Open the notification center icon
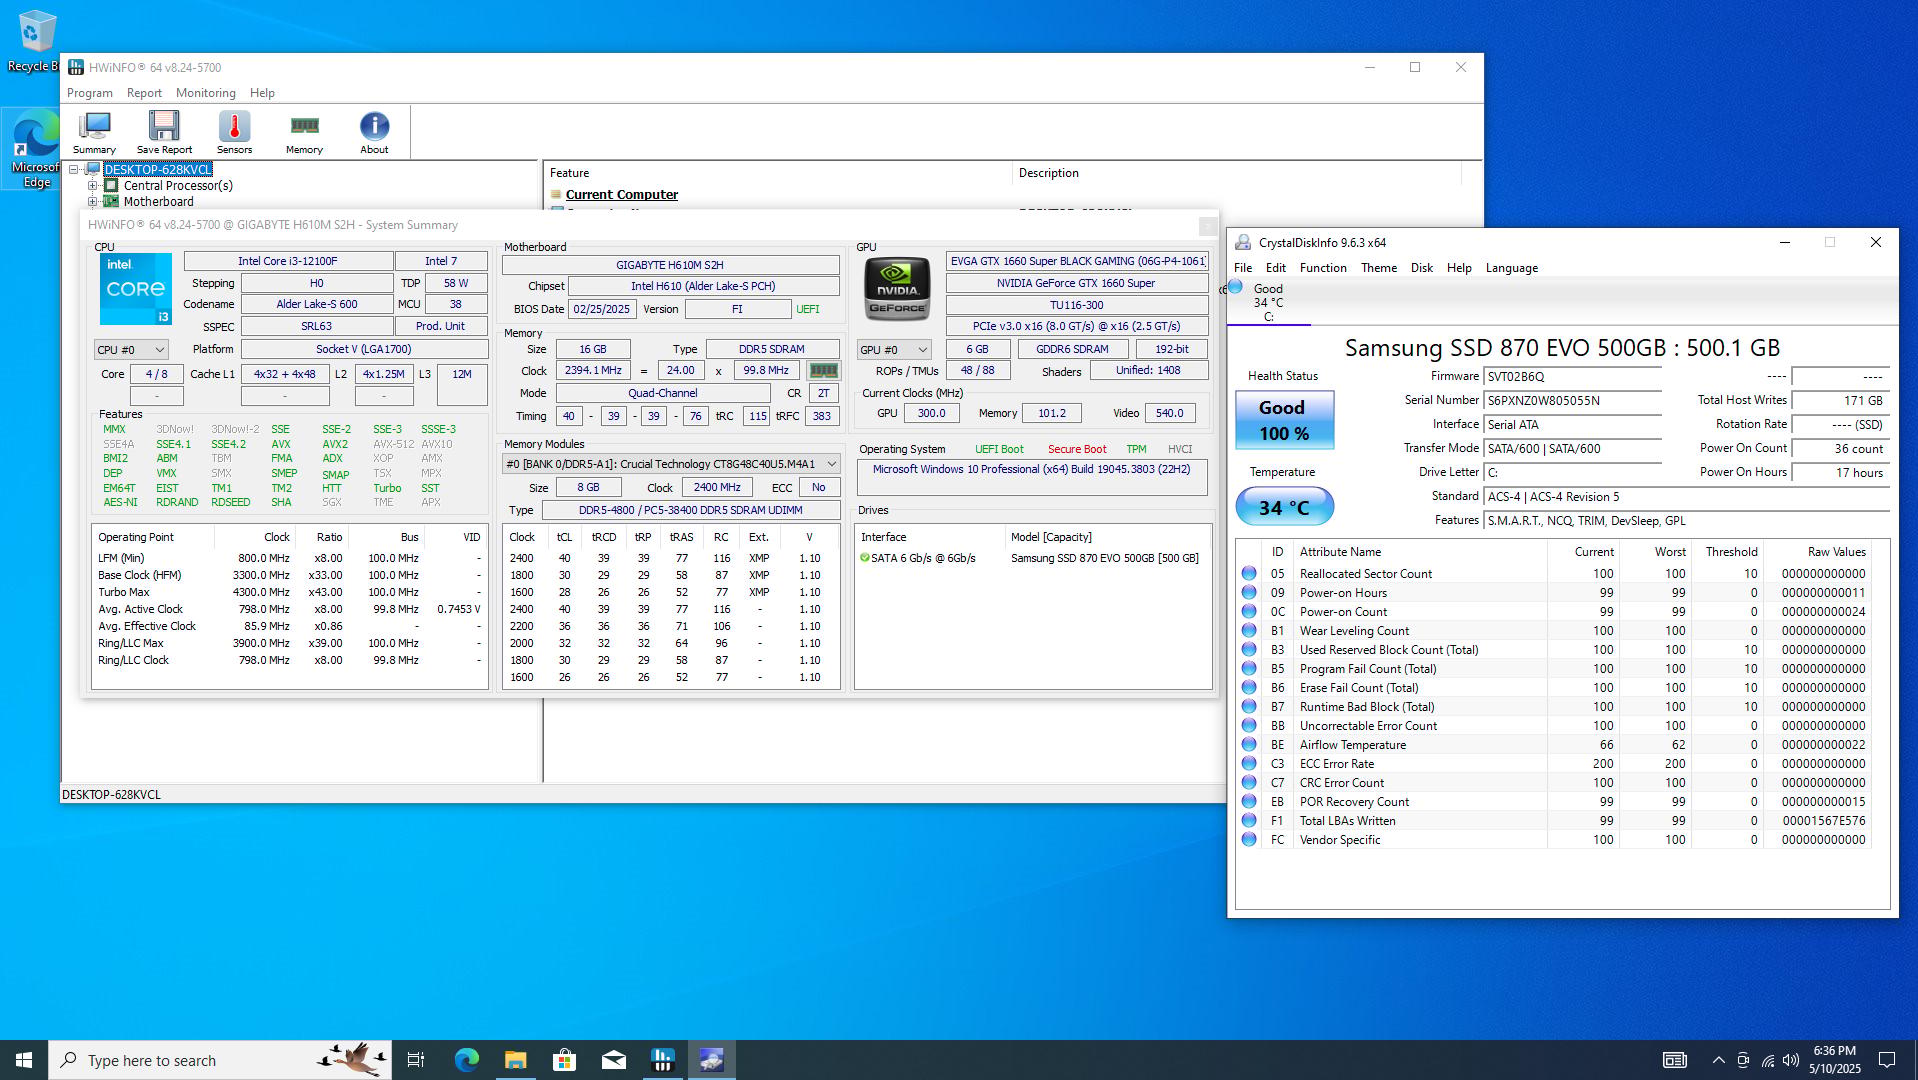 1887,1060
